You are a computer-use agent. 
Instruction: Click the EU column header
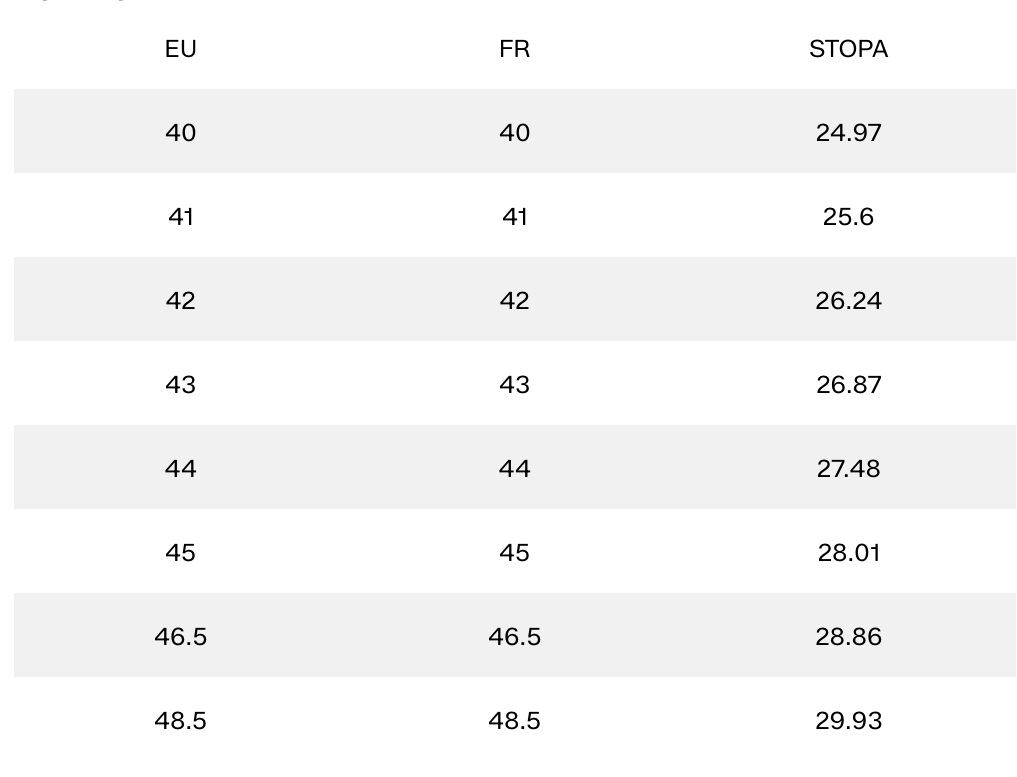tap(181, 49)
